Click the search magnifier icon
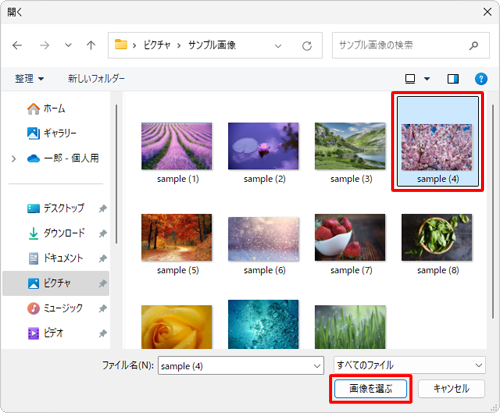Viewport: 500px width, 413px height. coord(474,45)
